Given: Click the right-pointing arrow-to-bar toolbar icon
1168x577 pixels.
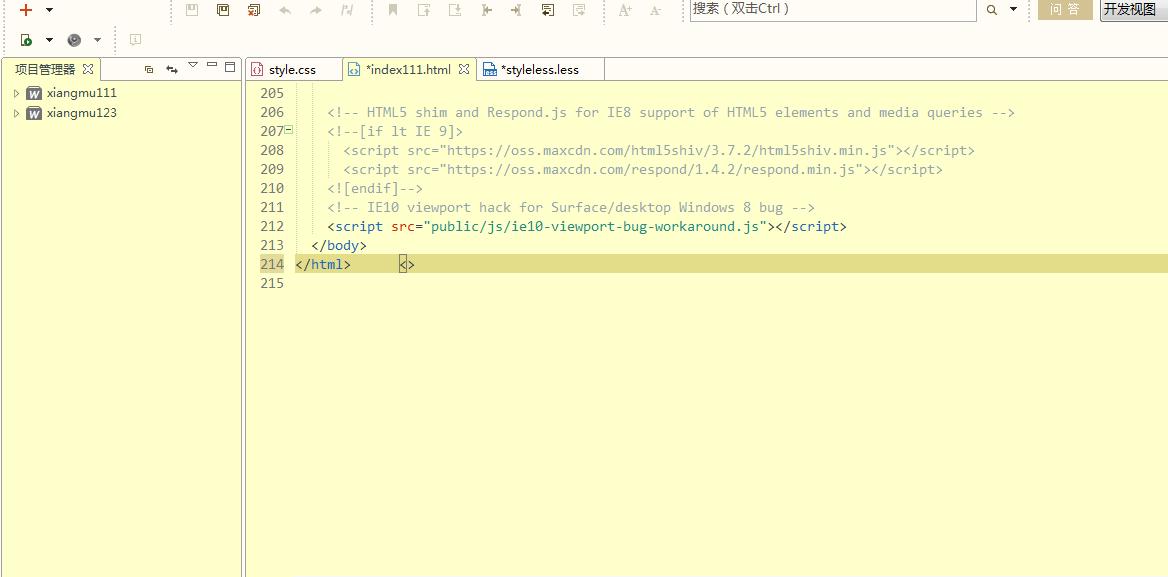Looking at the screenshot, I should pyautogui.click(x=516, y=10).
